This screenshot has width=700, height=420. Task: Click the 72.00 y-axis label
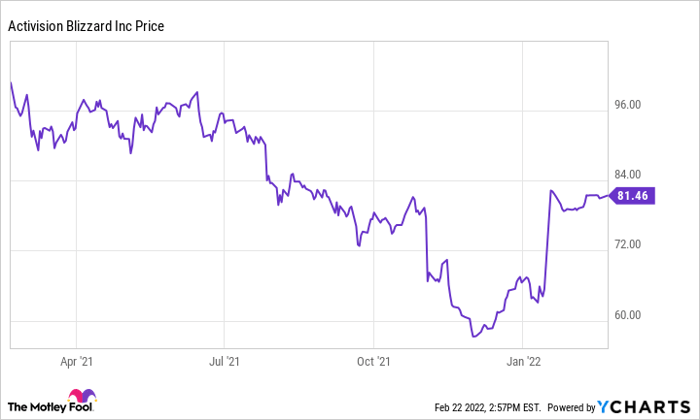(x=632, y=245)
